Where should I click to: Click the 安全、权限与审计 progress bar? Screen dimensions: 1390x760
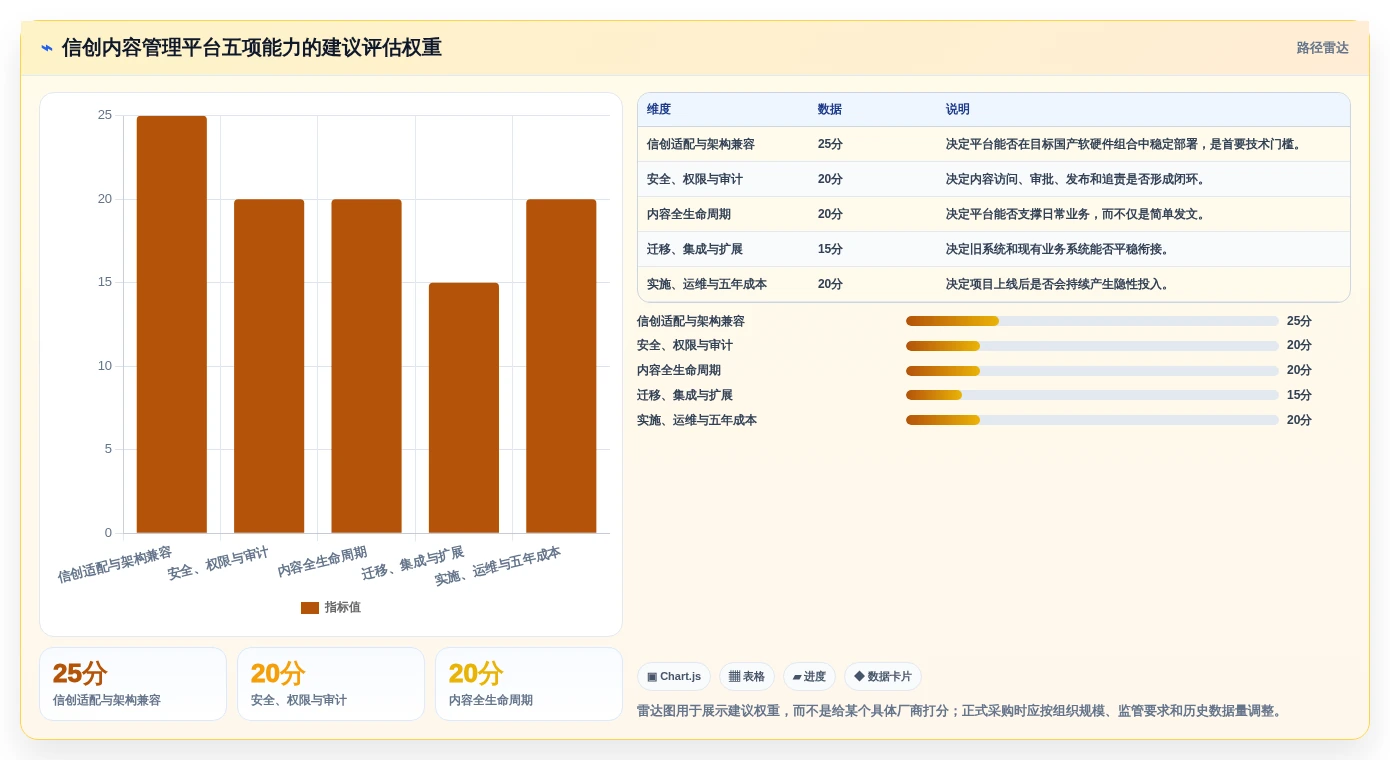(x=1092, y=346)
